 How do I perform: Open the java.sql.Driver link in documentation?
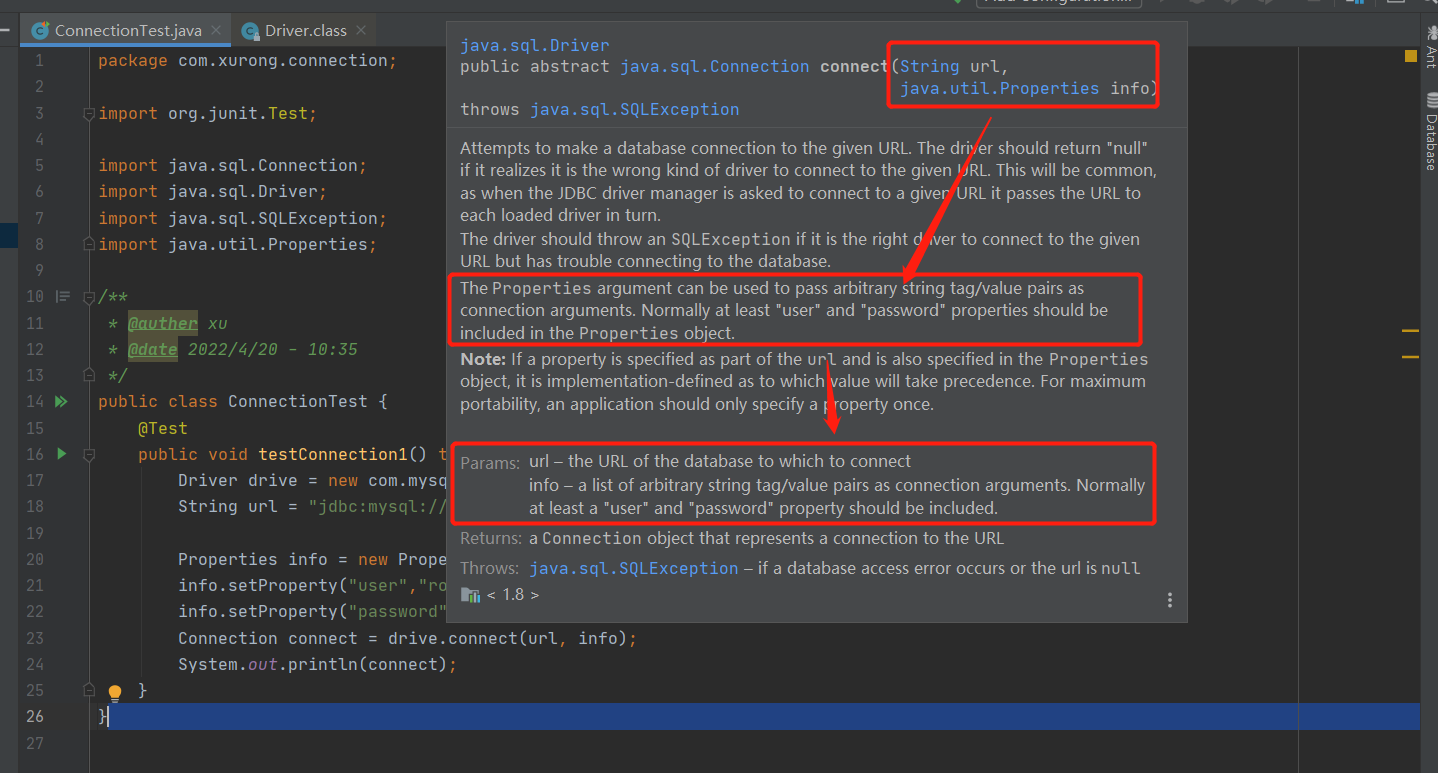(x=534, y=46)
